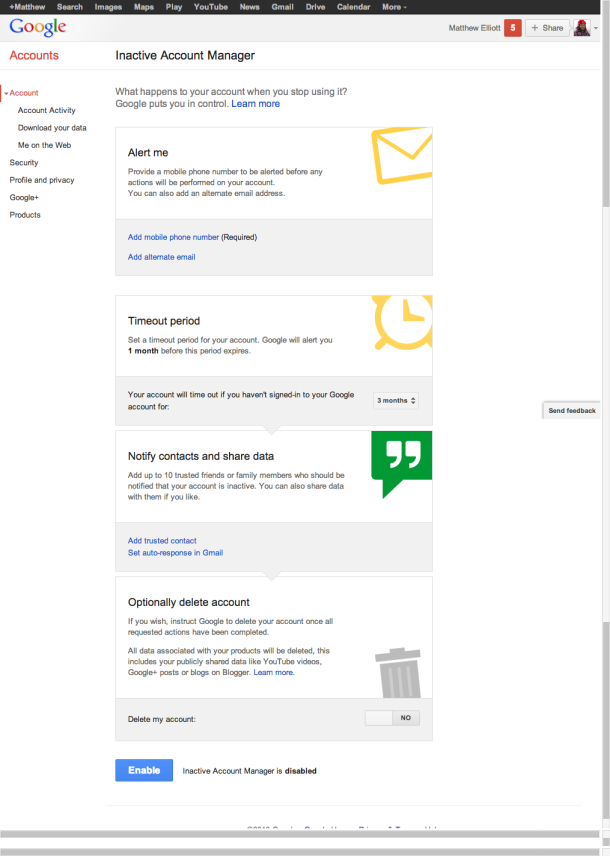Click Add trusted contact link
The width and height of the screenshot is (610, 856).
coord(162,541)
